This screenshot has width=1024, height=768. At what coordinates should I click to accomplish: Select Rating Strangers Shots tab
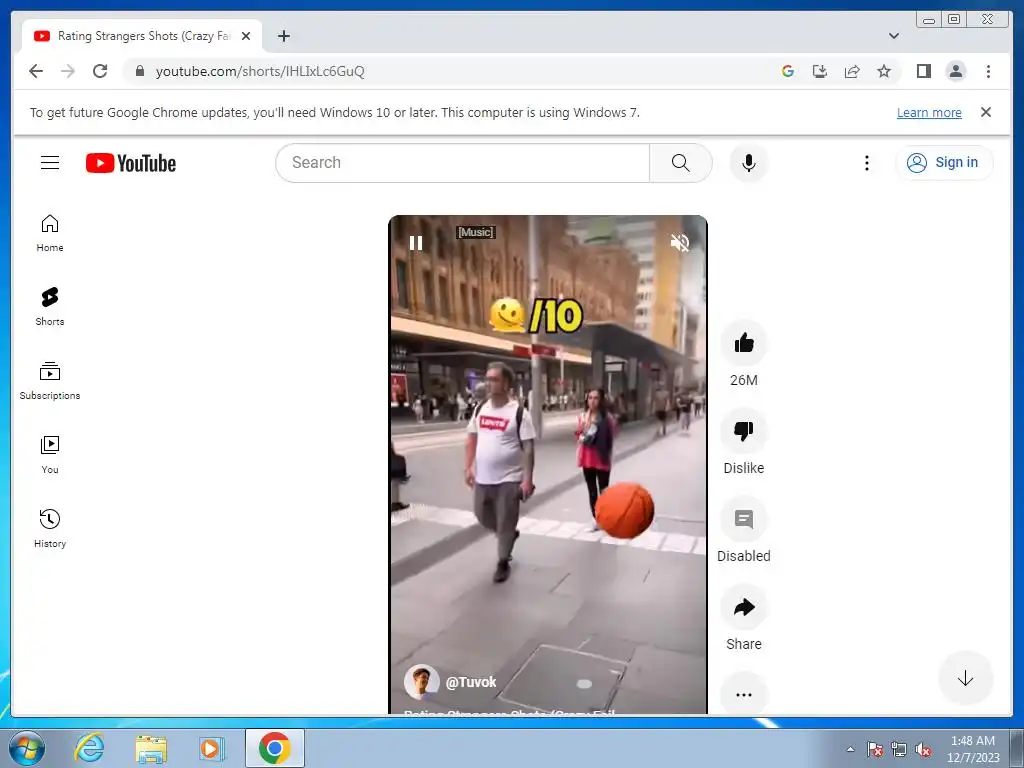pos(142,36)
